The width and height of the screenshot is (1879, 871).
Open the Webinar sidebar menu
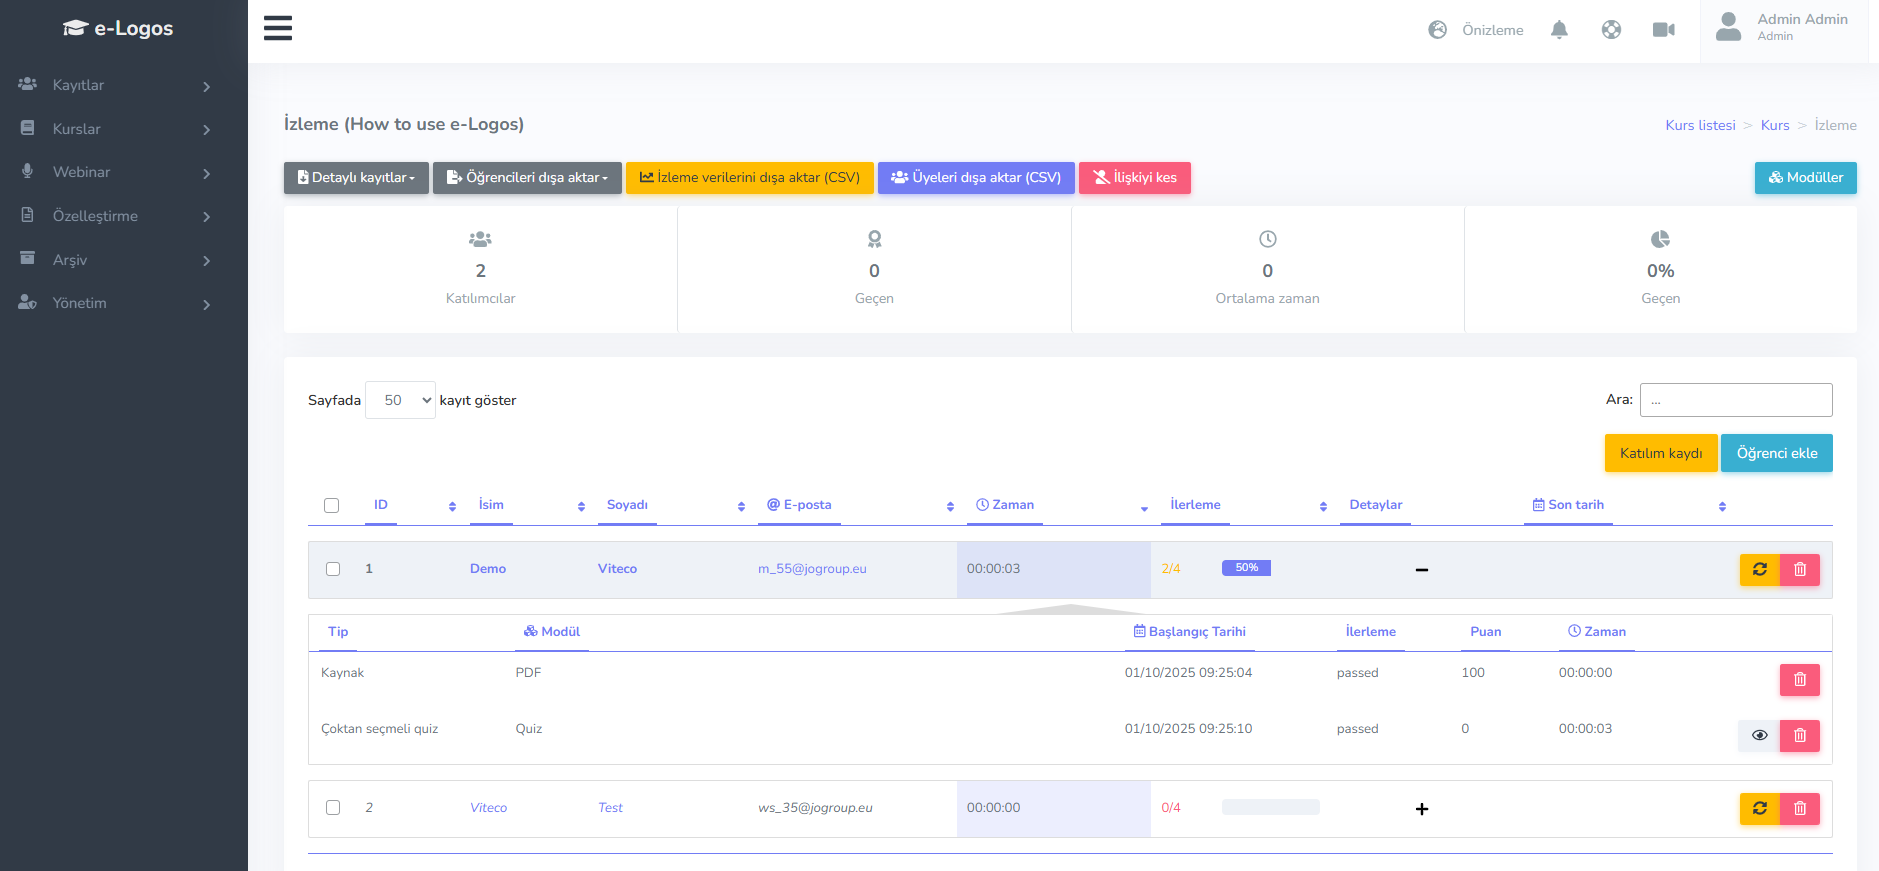coord(115,172)
